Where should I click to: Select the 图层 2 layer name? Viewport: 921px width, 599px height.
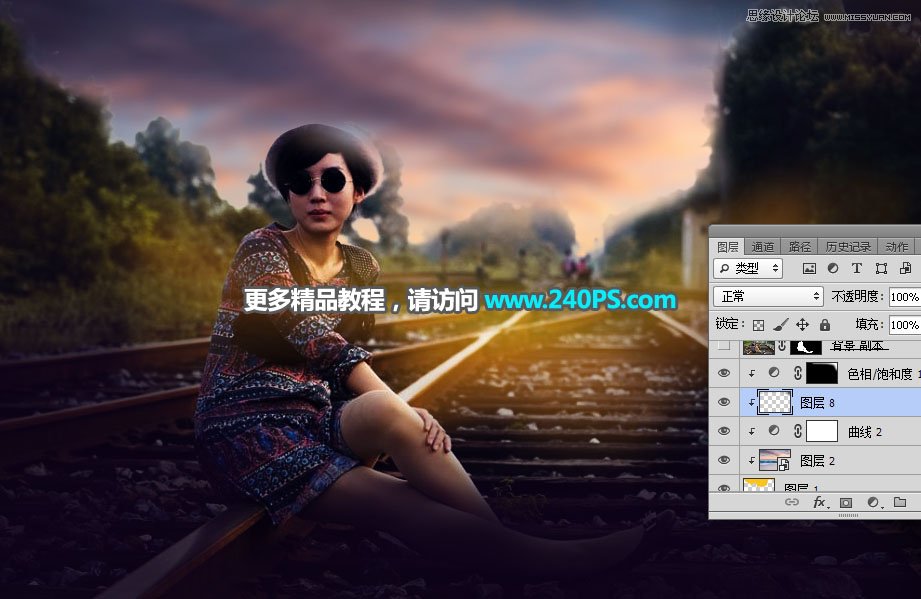pyautogui.click(x=817, y=461)
